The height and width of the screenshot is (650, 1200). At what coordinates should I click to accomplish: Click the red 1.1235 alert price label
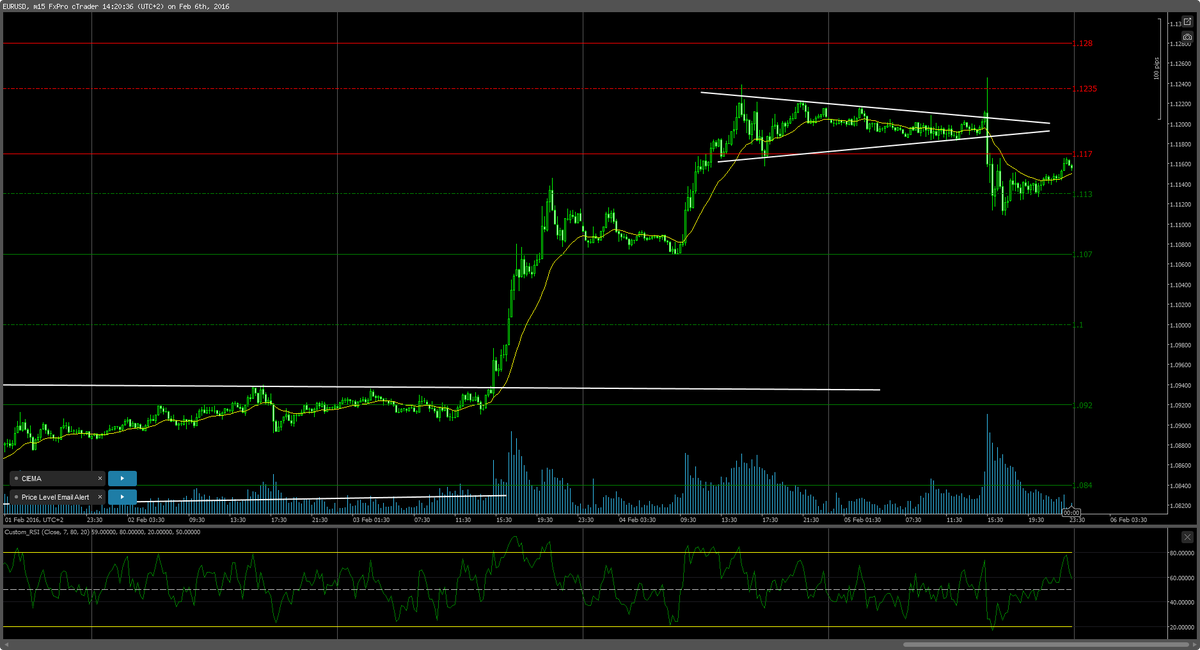tap(1085, 90)
